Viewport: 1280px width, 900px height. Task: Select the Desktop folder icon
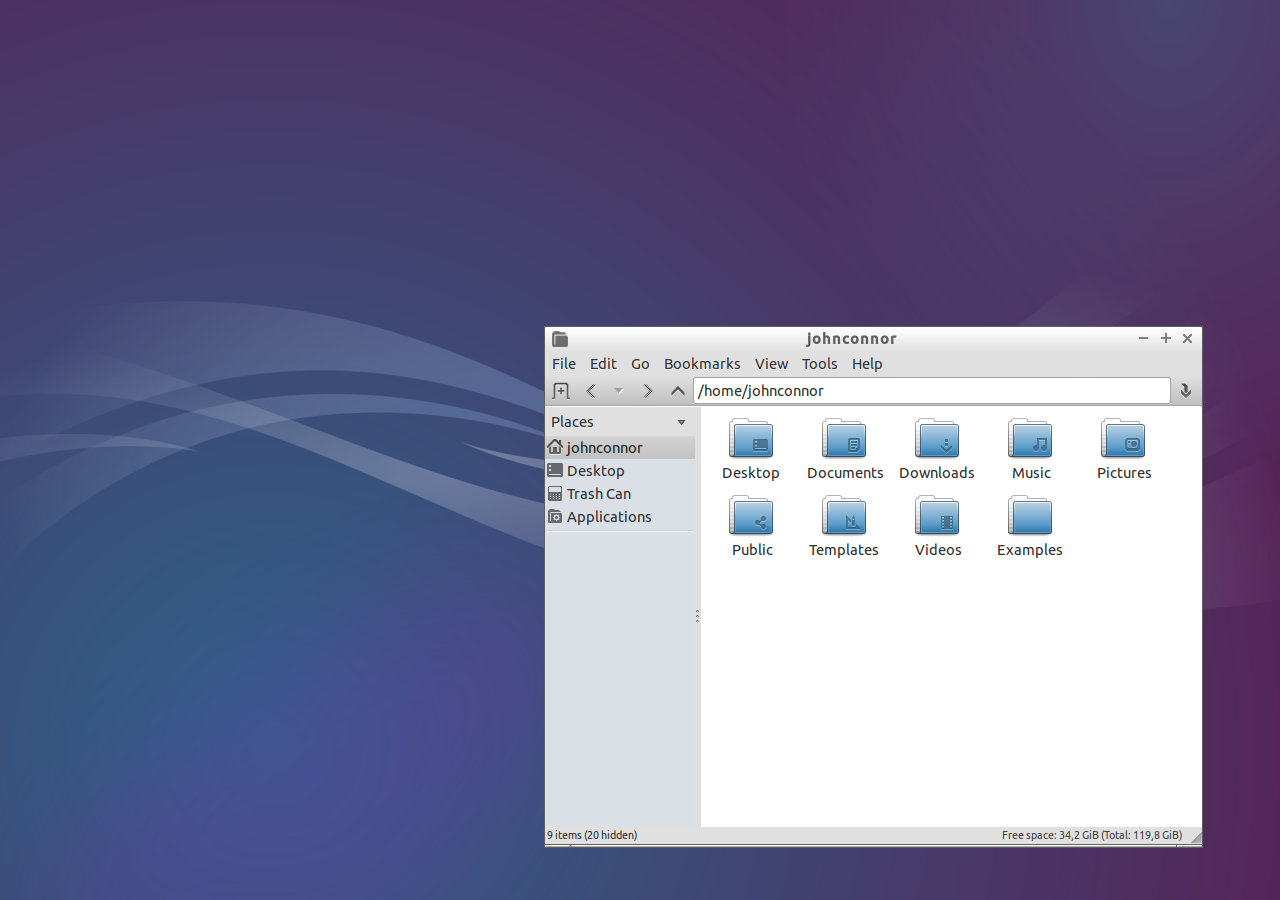click(751, 439)
